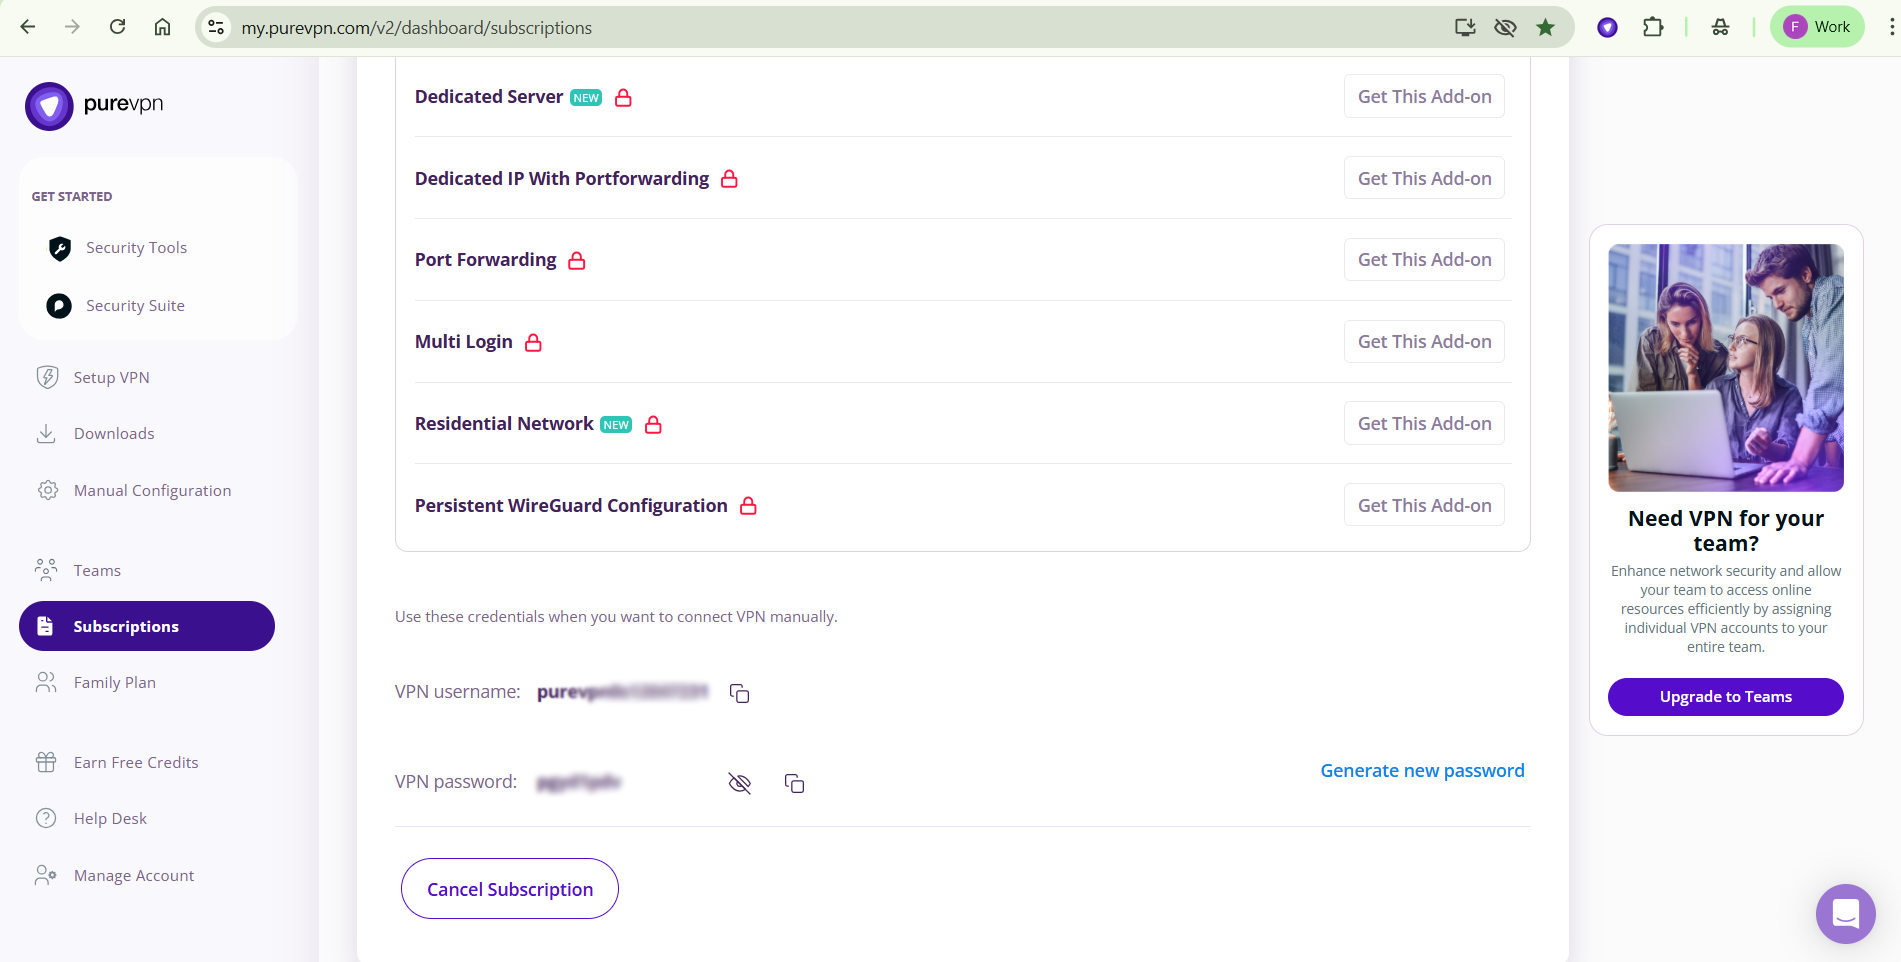
Task: Click Manage Account user icon
Action: tap(46, 875)
